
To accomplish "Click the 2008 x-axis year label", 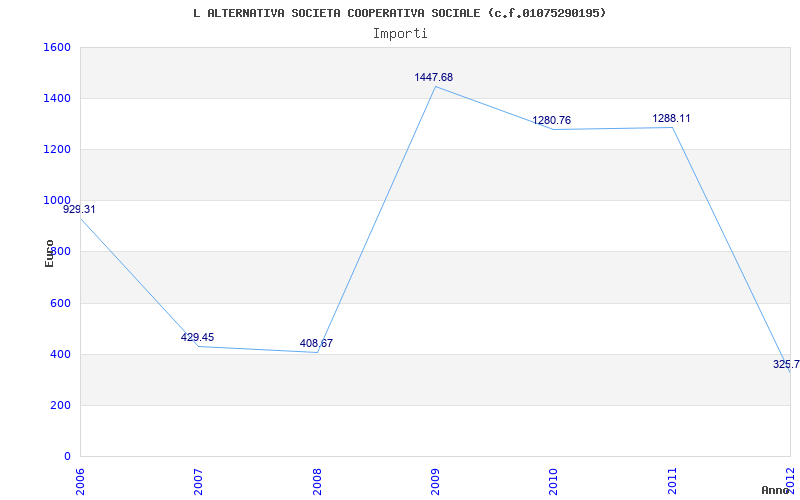I will 317,480.
